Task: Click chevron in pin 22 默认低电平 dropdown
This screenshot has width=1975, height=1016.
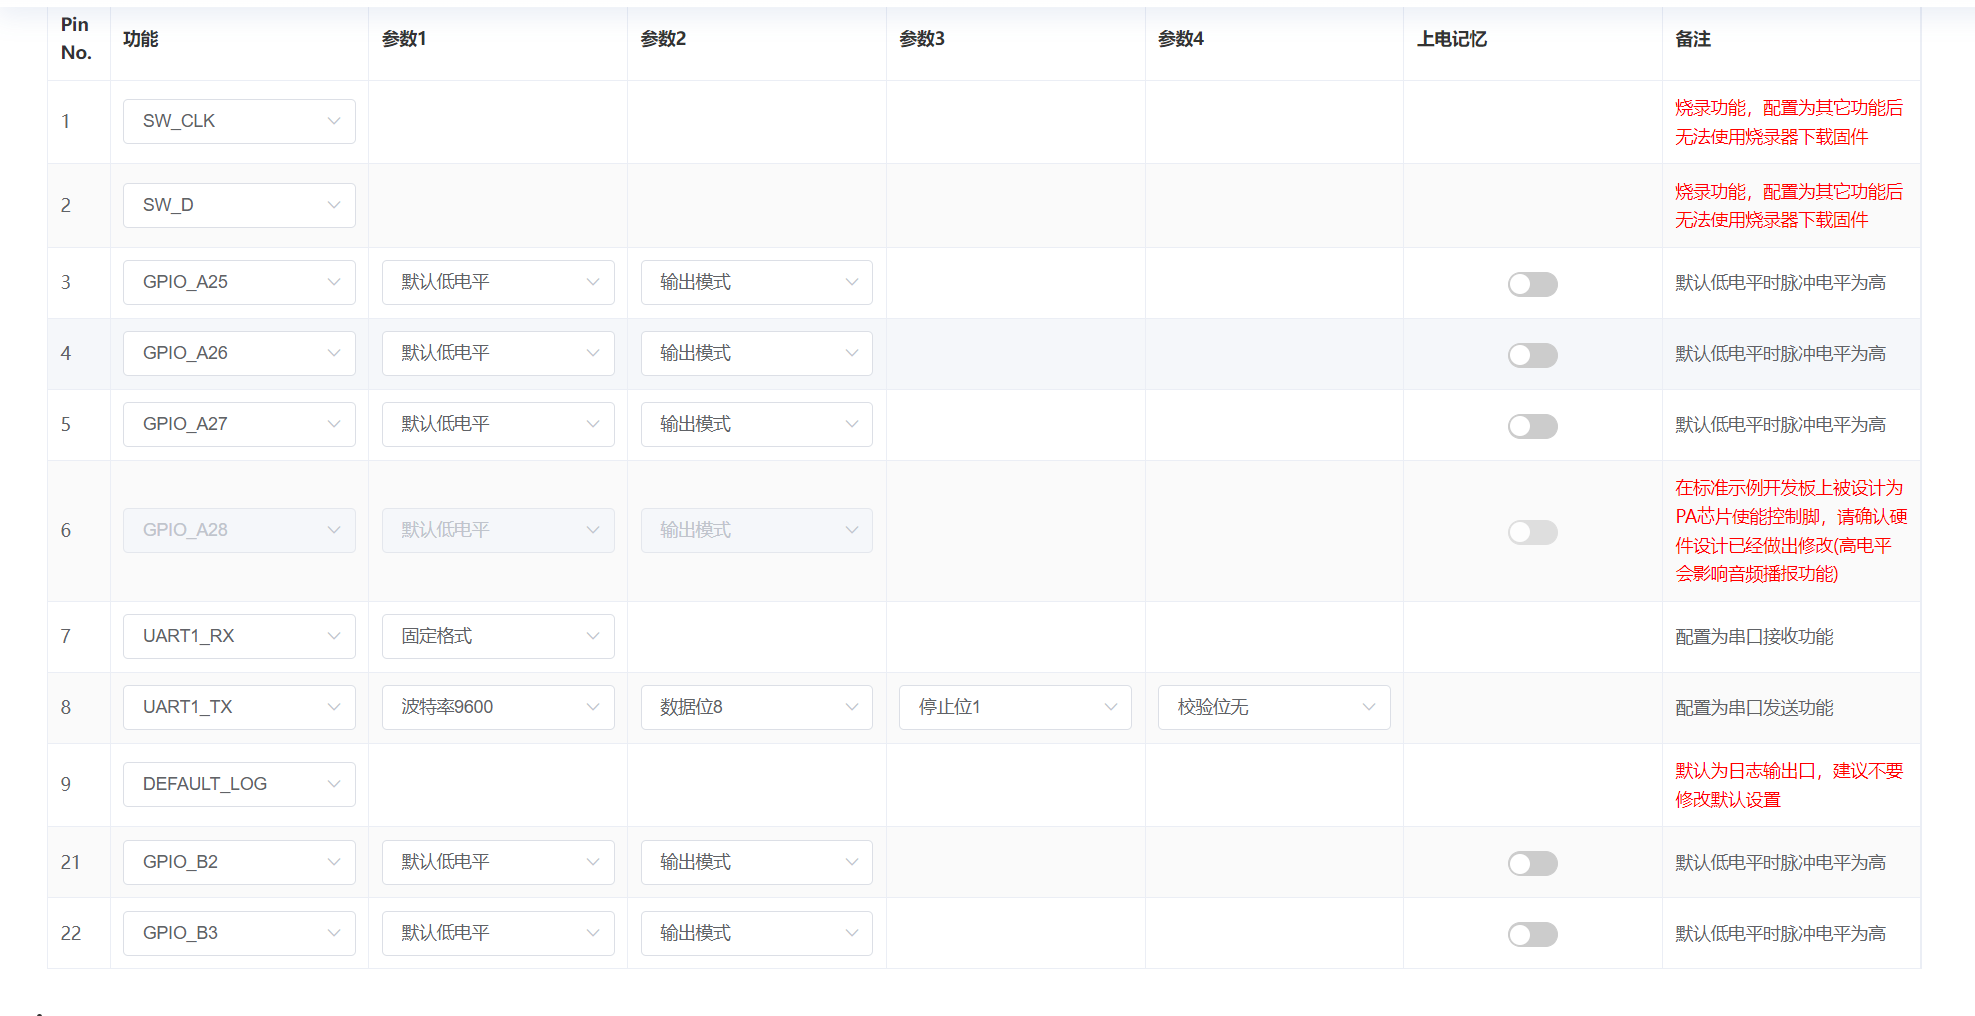Action: (593, 933)
